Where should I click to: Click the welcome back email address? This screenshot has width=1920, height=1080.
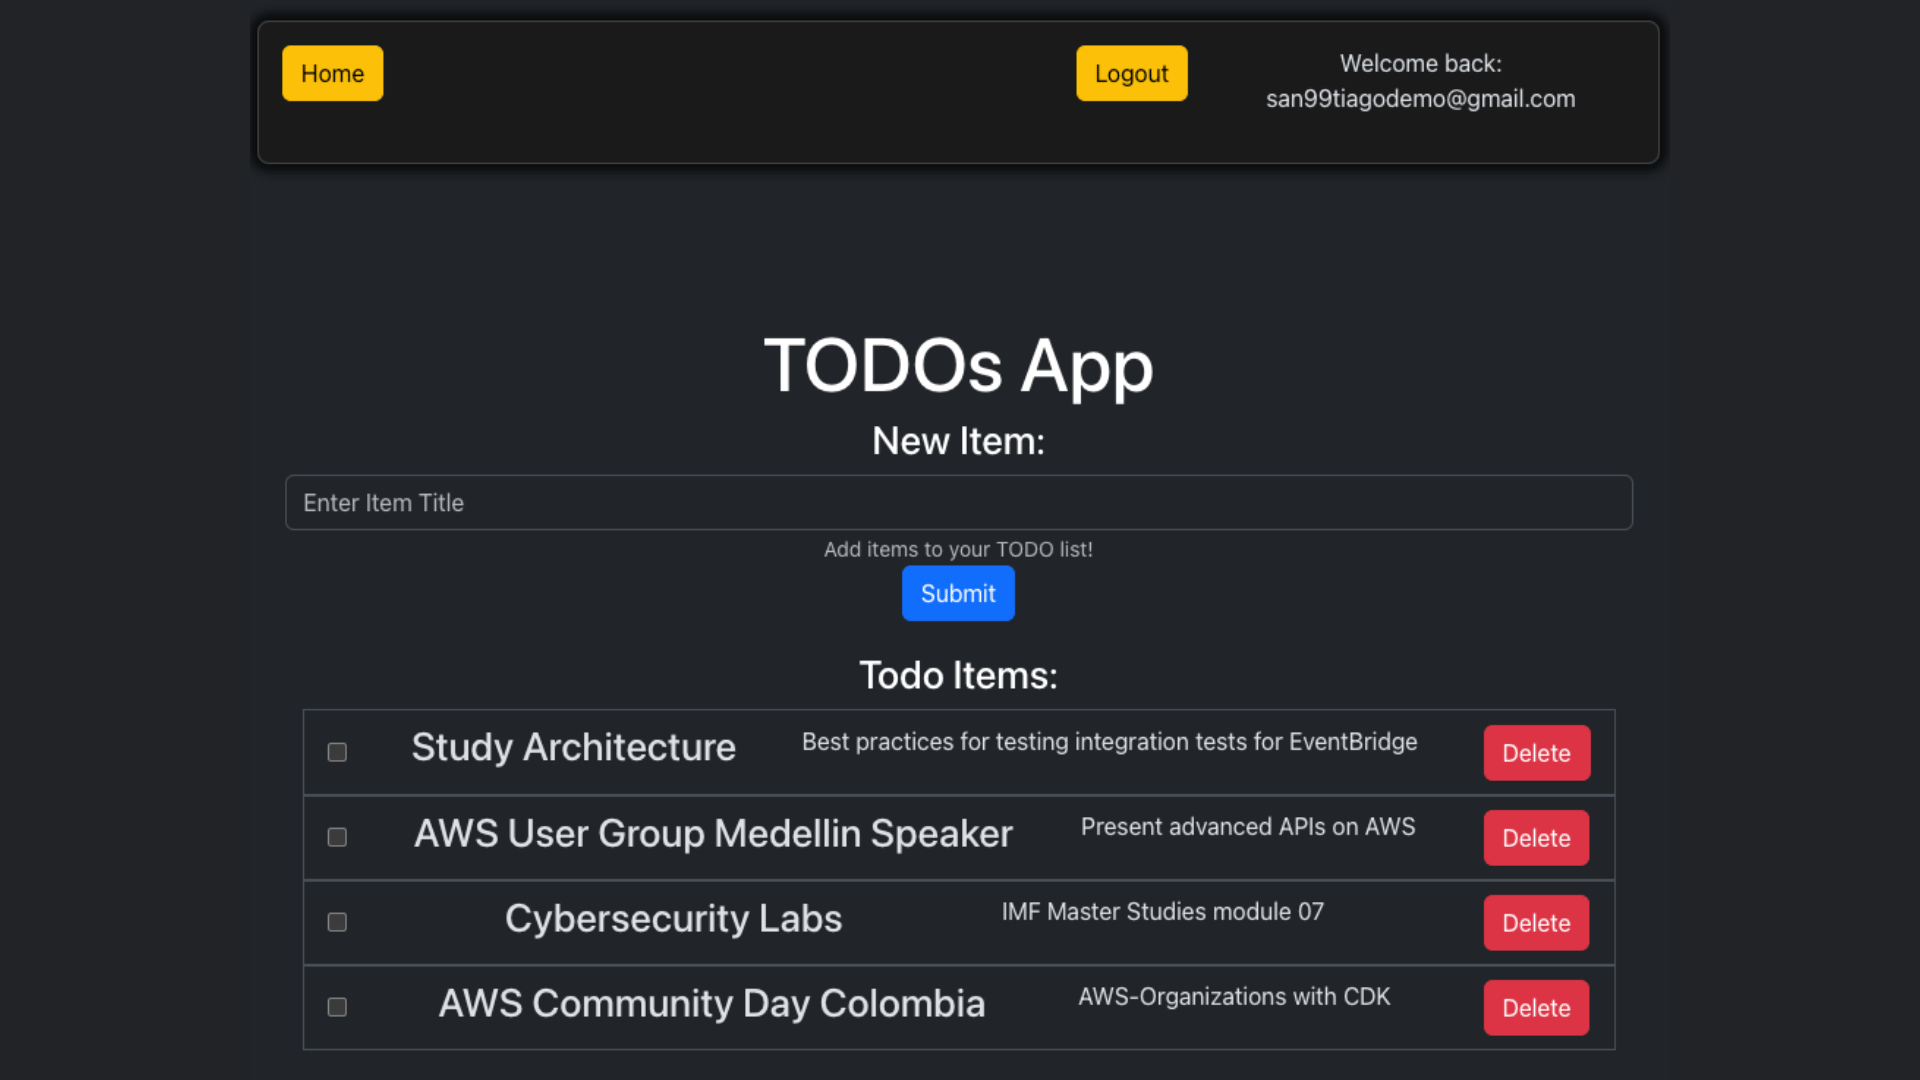coord(1420,99)
